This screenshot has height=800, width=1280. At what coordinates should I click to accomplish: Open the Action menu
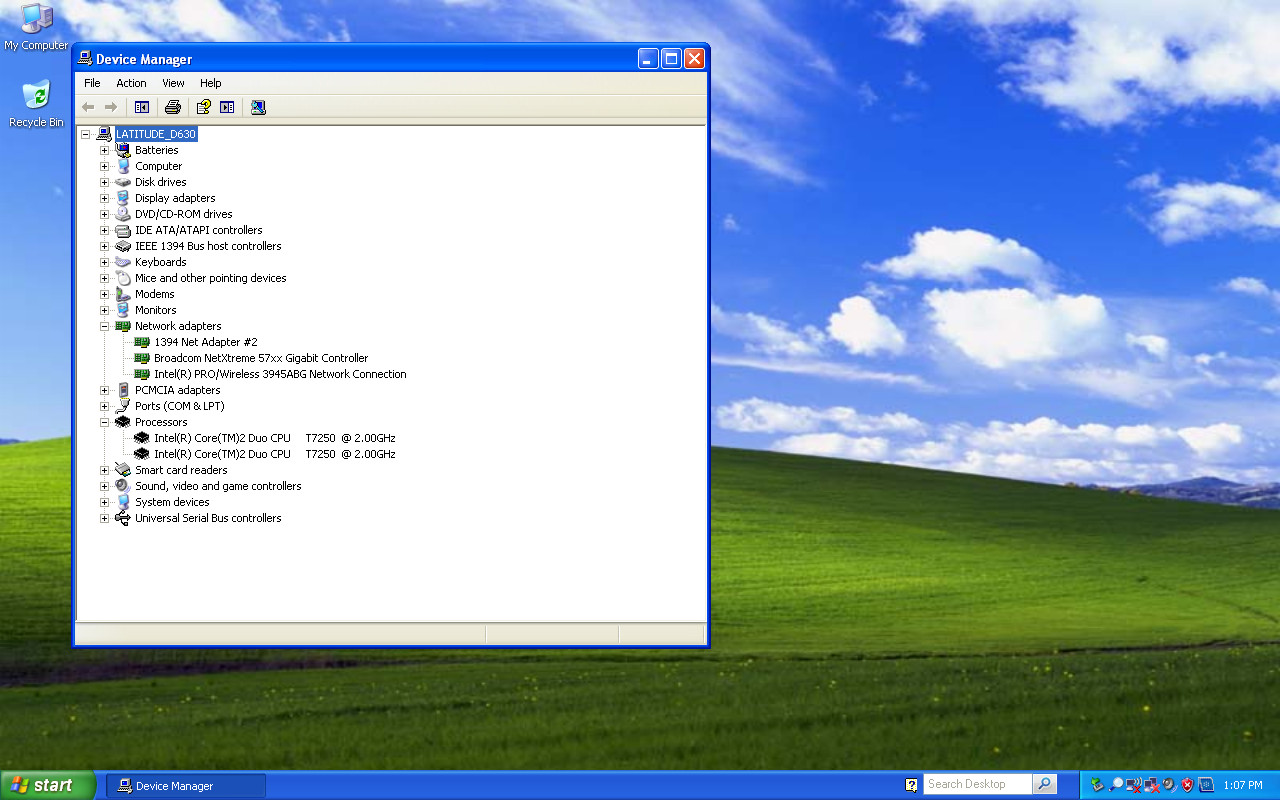click(x=131, y=83)
